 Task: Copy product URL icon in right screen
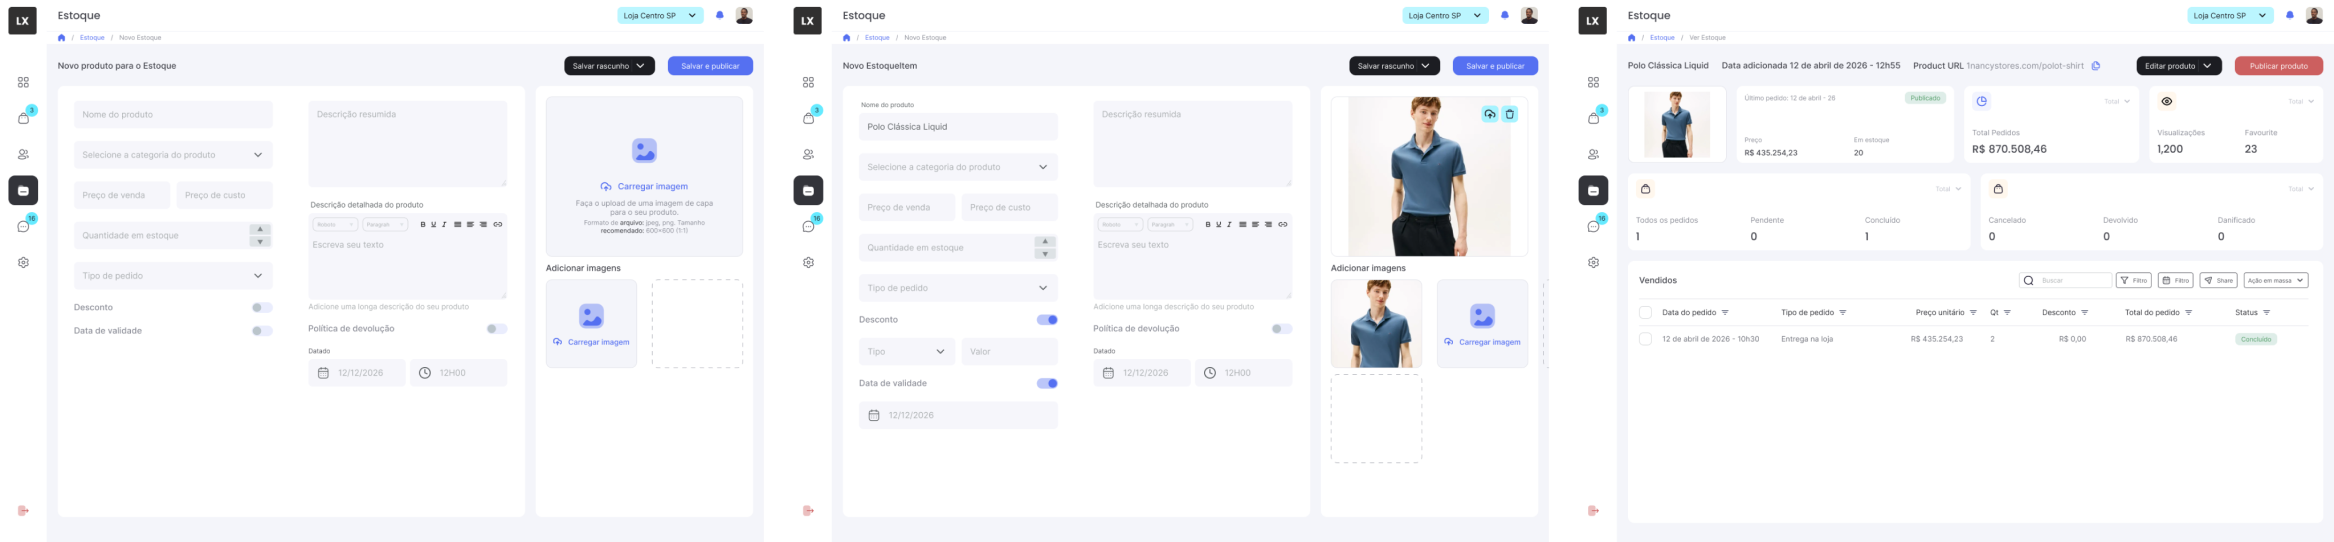click(x=2096, y=66)
